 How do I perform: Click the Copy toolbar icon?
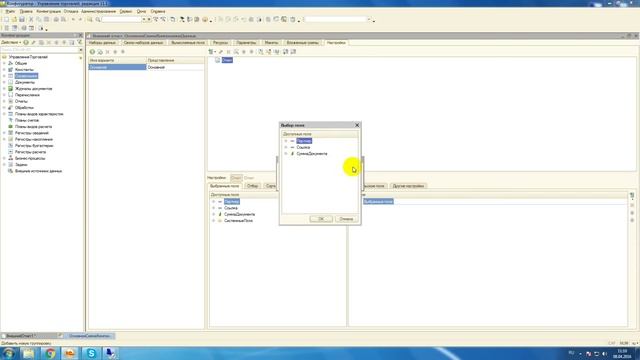[39, 20]
